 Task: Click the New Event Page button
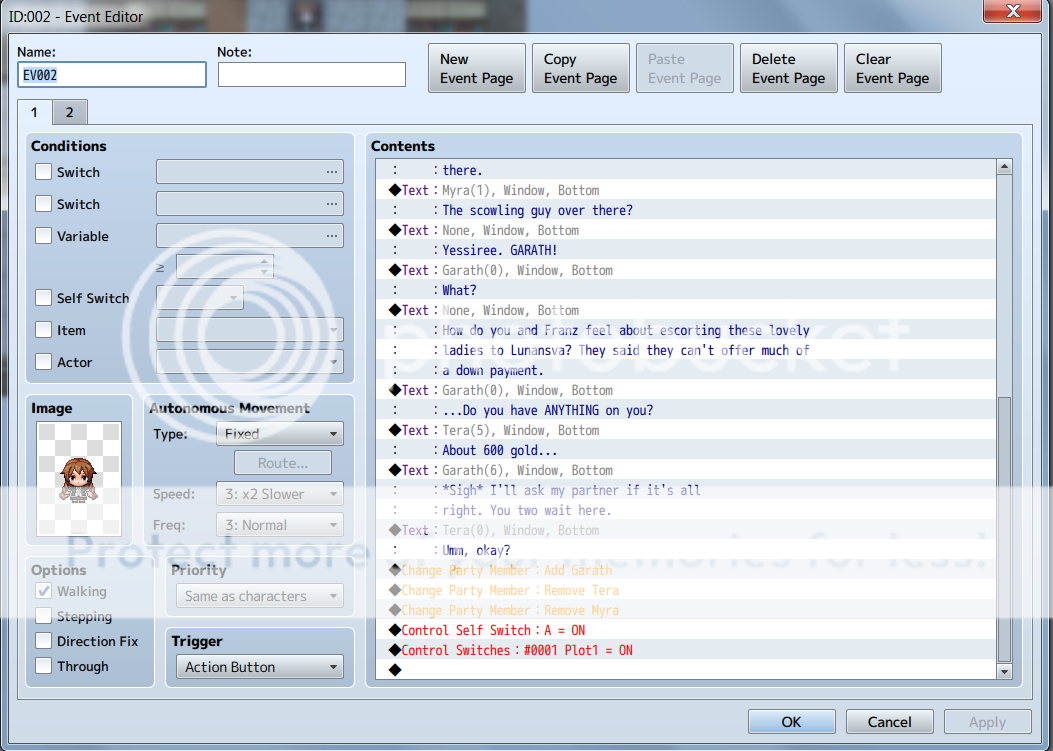[476, 69]
